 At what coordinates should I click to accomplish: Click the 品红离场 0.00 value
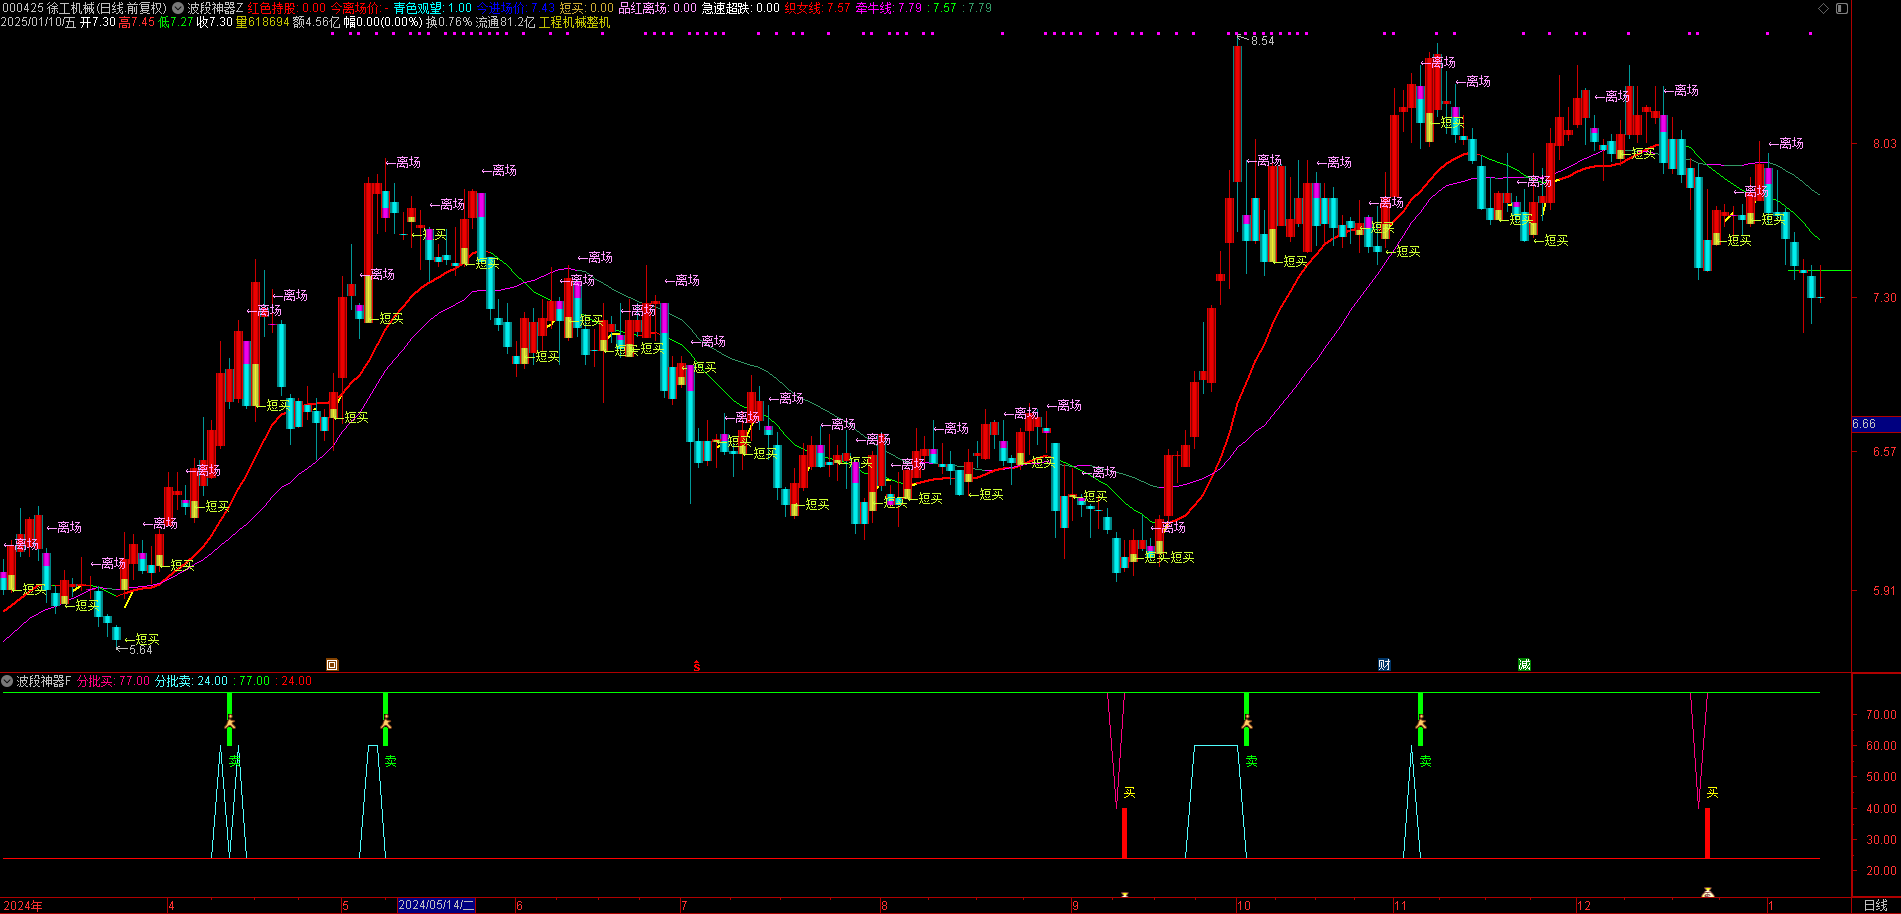point(658,8)
